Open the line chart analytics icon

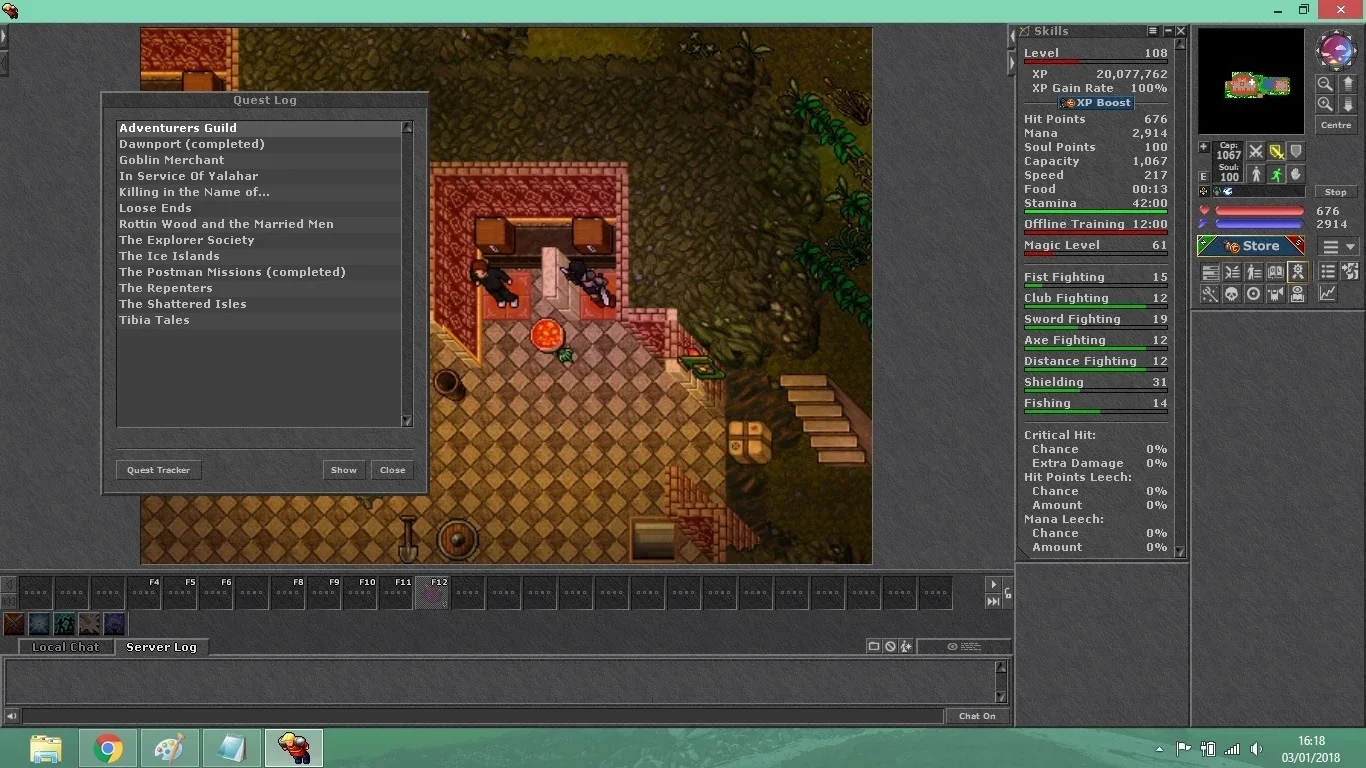(1328, 293)
